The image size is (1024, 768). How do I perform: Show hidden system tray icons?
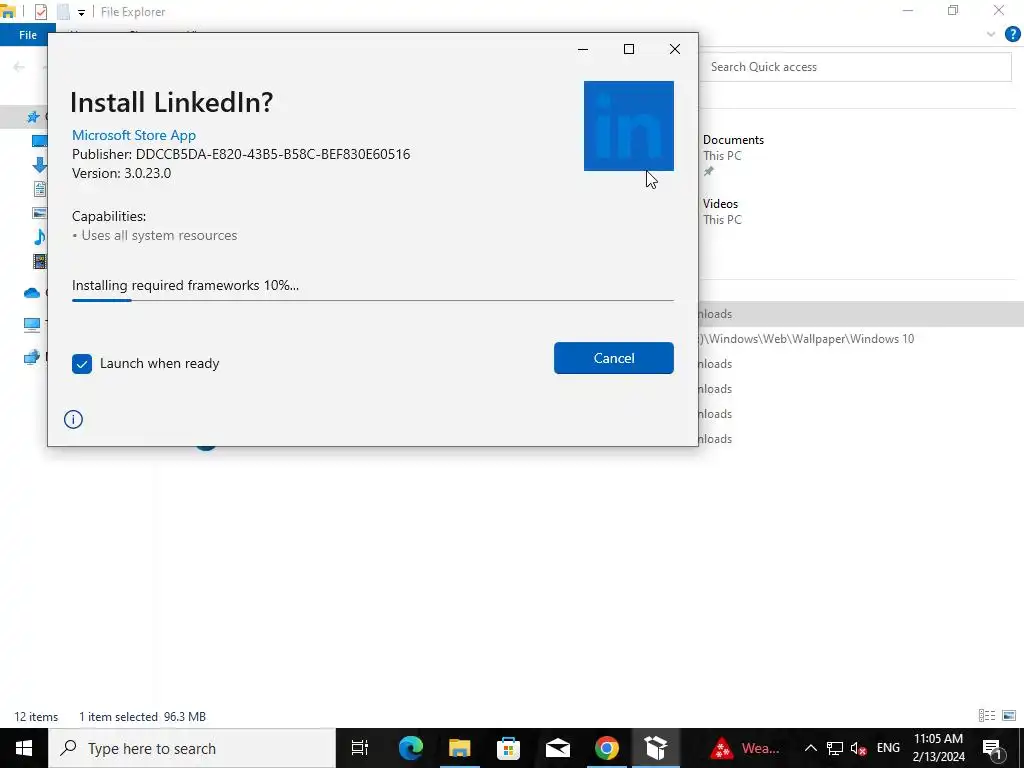[x=810, y=748]
